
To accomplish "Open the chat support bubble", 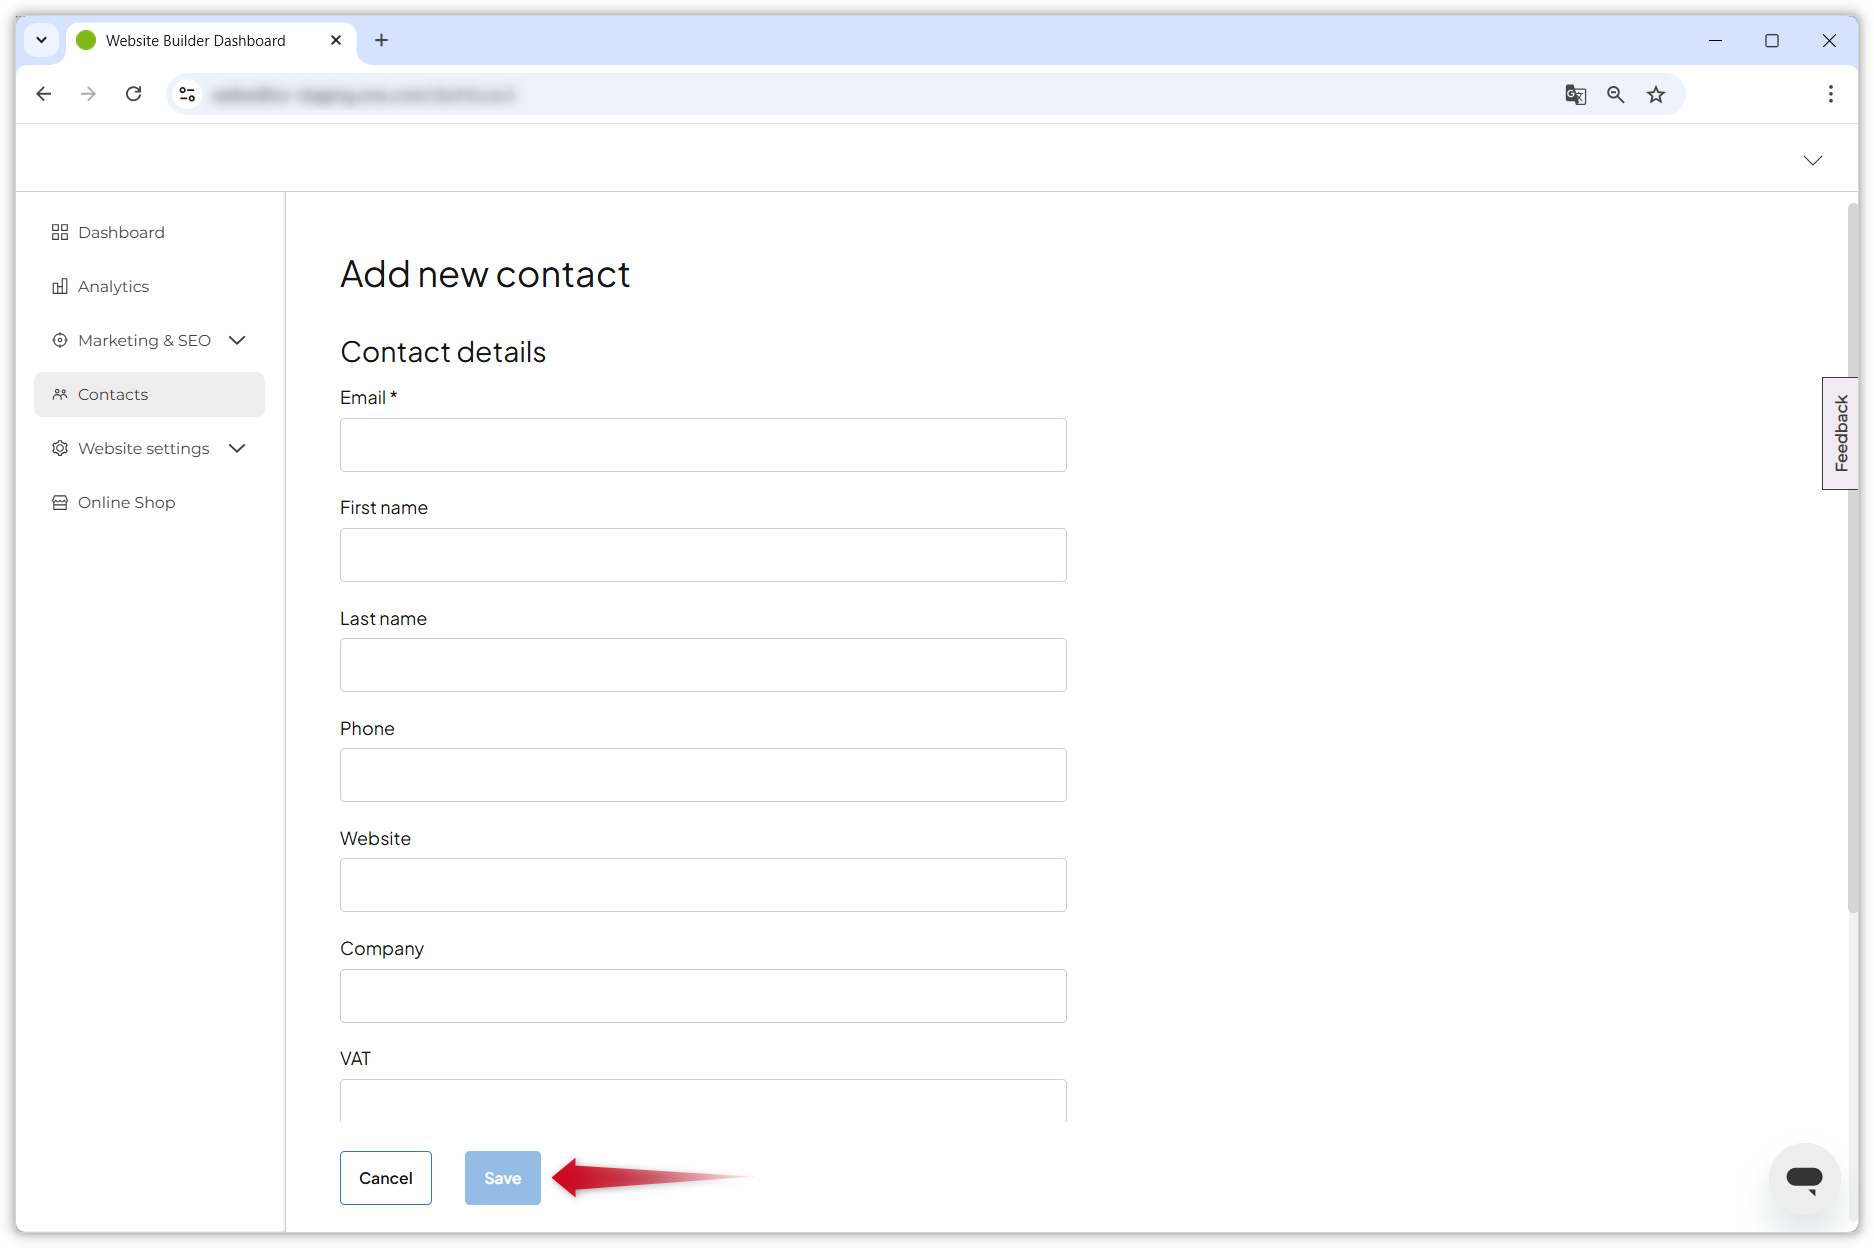I will pyautogui.click(x=1804, y=1179).
